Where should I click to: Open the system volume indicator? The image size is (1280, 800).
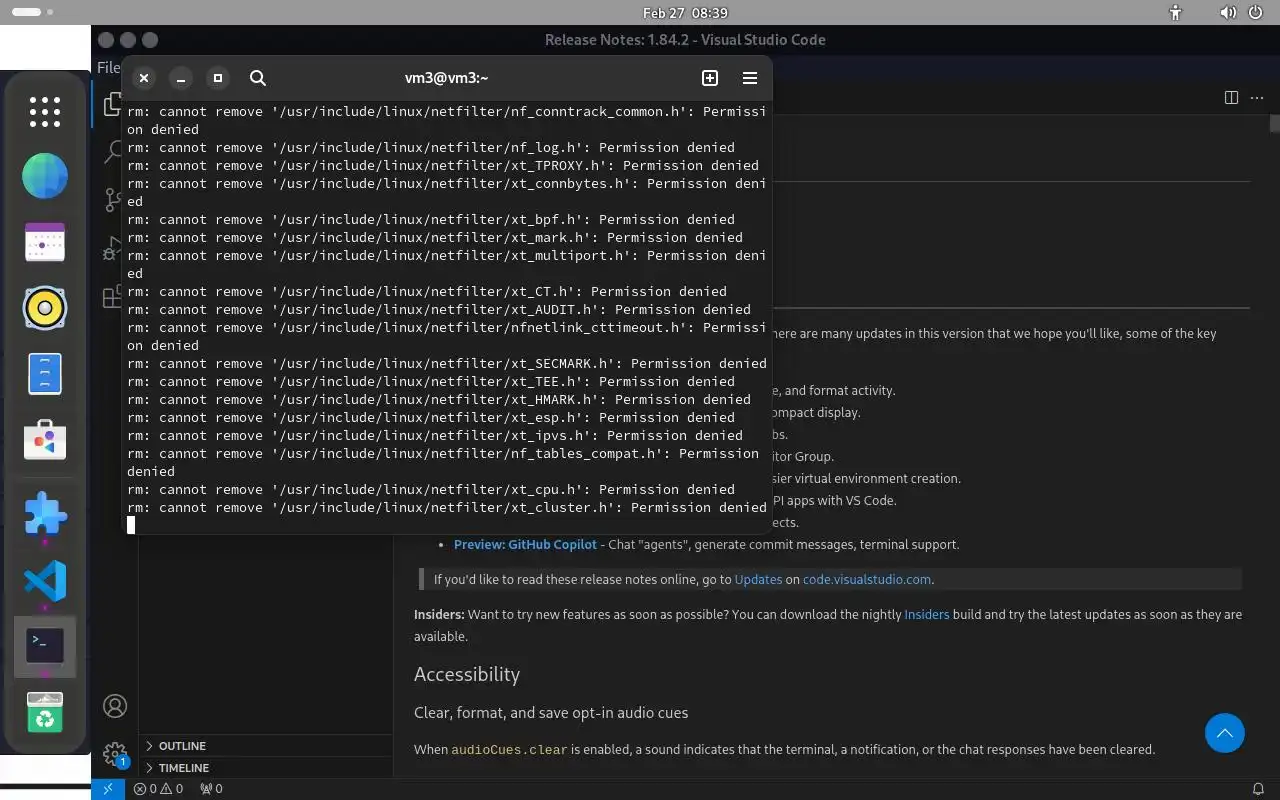(x=1228, y=13)
